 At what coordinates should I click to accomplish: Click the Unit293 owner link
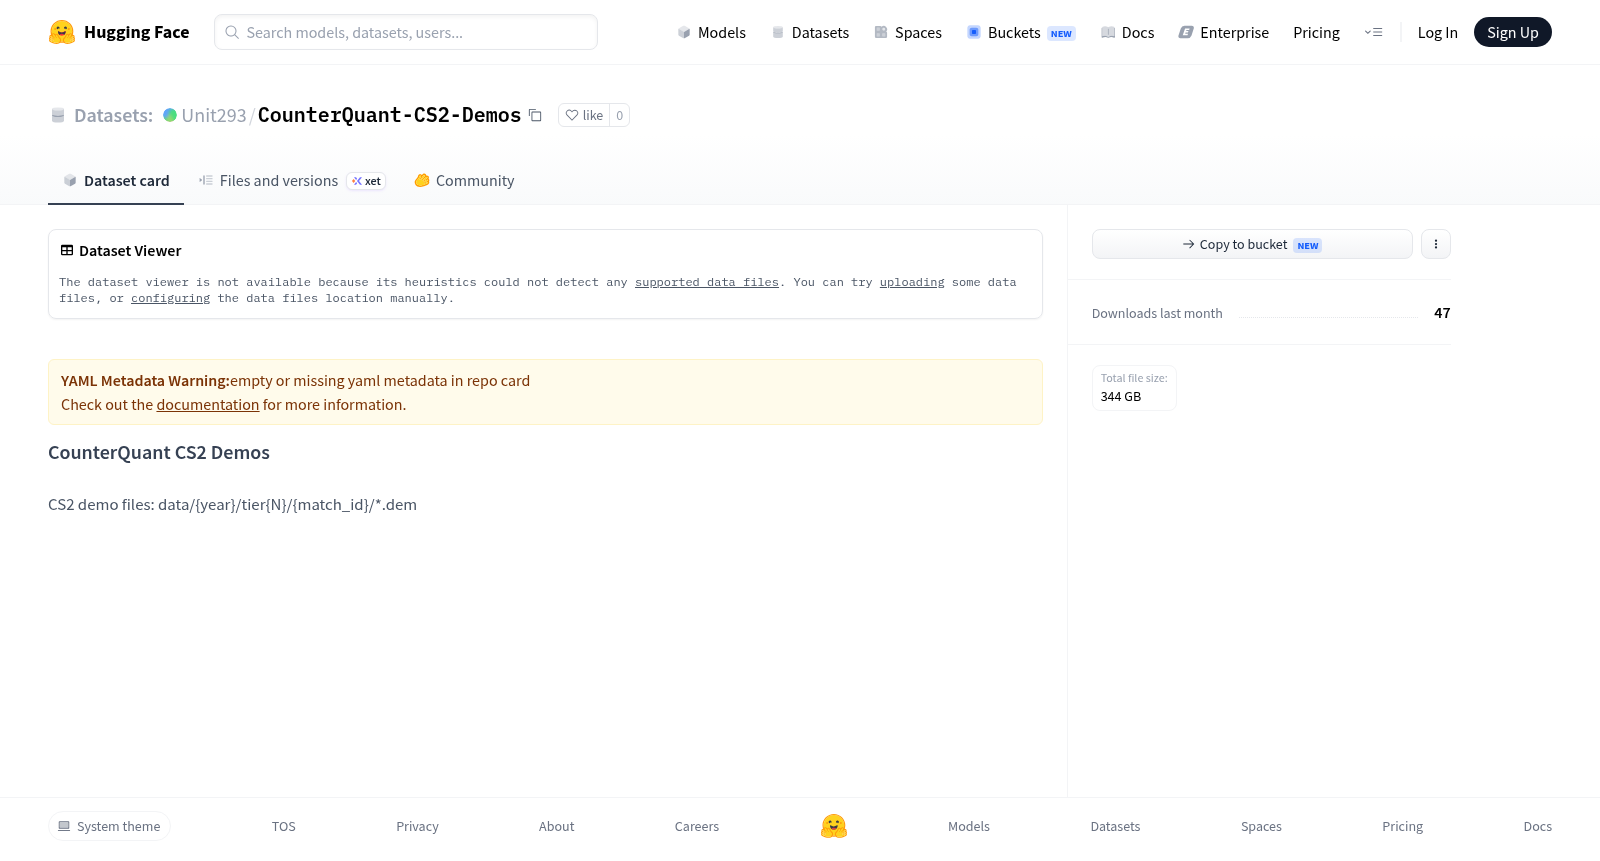click(214, 115)
